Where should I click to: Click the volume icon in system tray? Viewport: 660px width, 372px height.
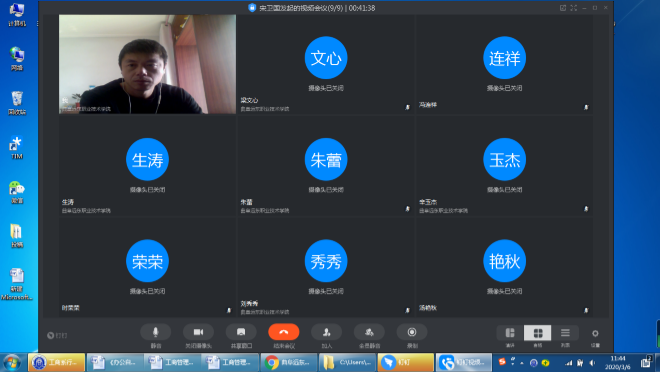point(592,362)
